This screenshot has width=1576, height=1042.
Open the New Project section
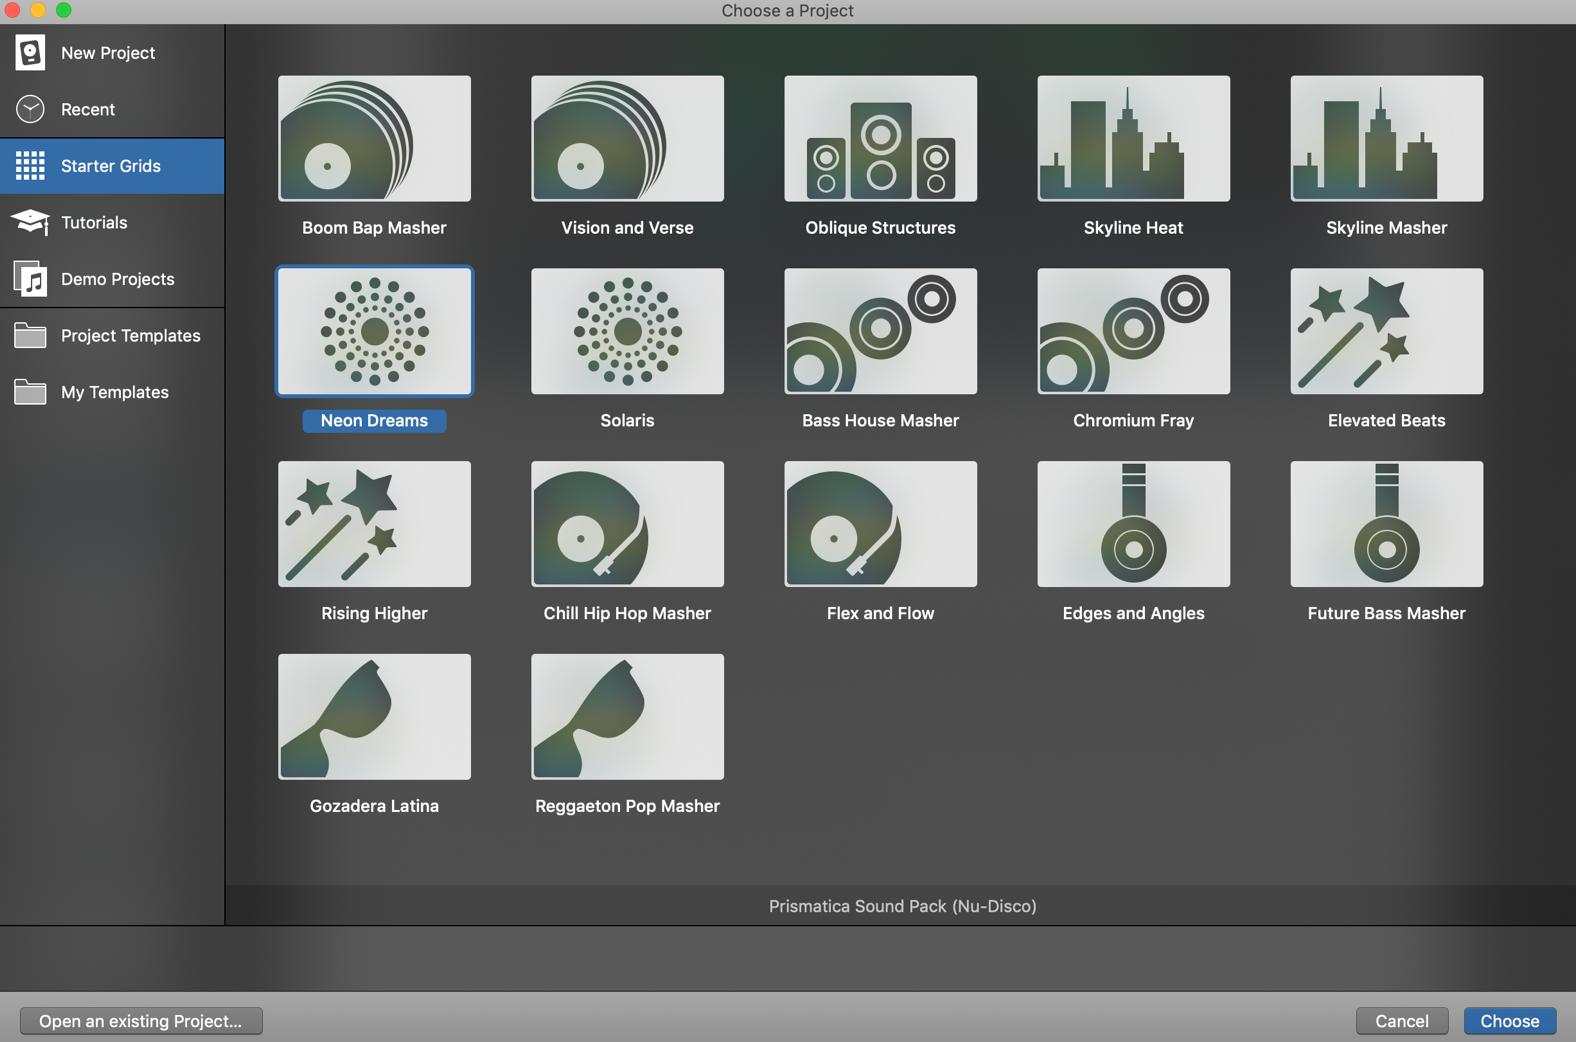[107, 53]
